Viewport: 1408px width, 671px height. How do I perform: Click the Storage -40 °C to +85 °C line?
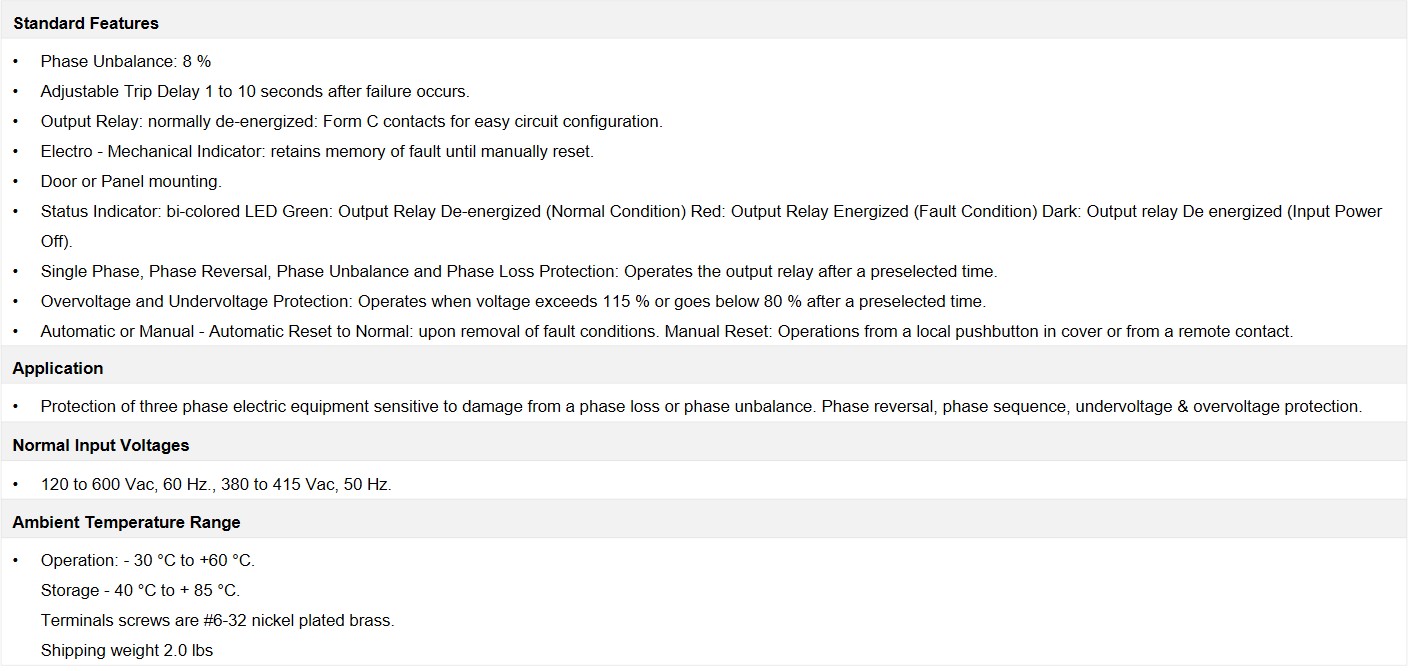pyautogui.click(x=140, y=590)
